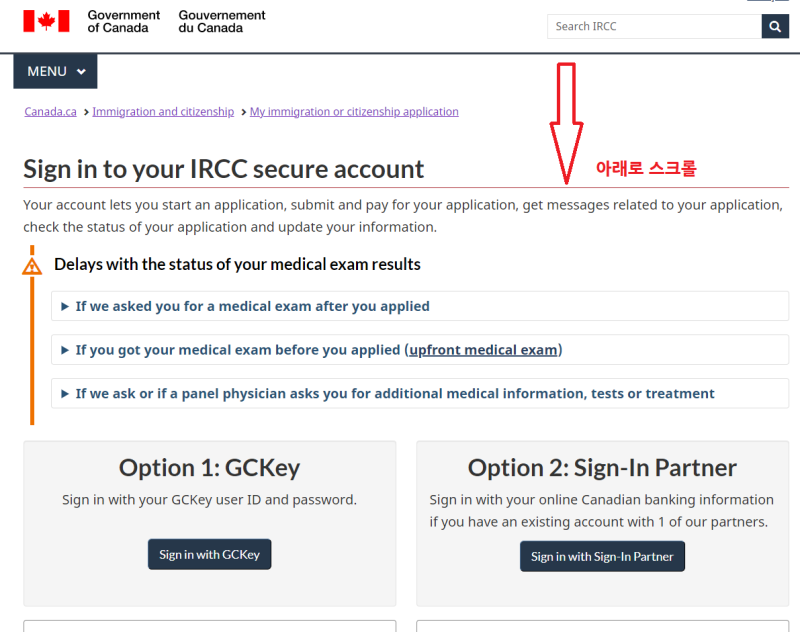Go to My immigration or citizenship application

[x=354, y=112]
